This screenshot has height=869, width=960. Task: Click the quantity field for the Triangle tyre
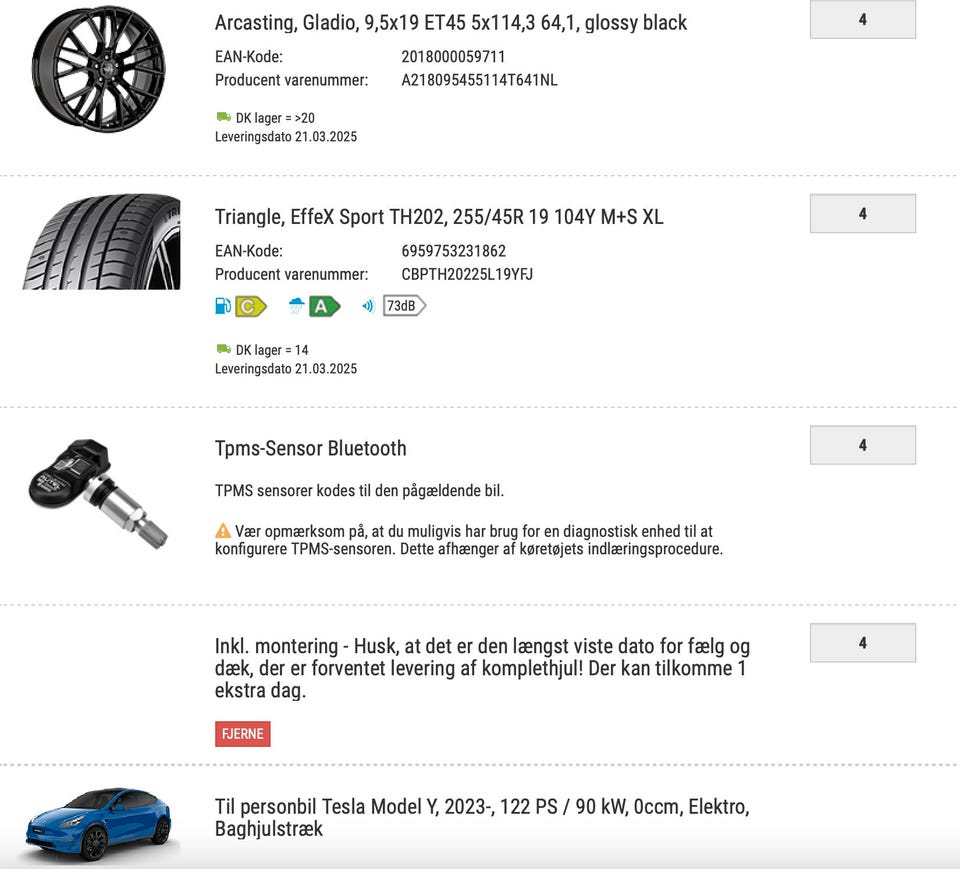tap(862, 213)
